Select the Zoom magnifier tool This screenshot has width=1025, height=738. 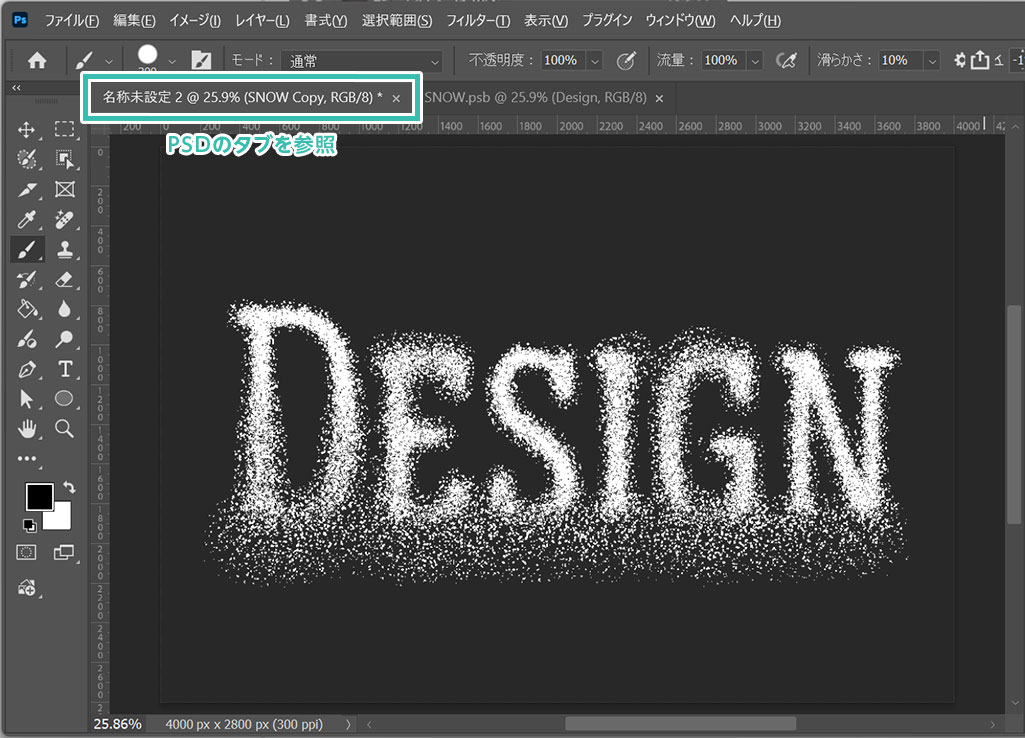[65, 428]
